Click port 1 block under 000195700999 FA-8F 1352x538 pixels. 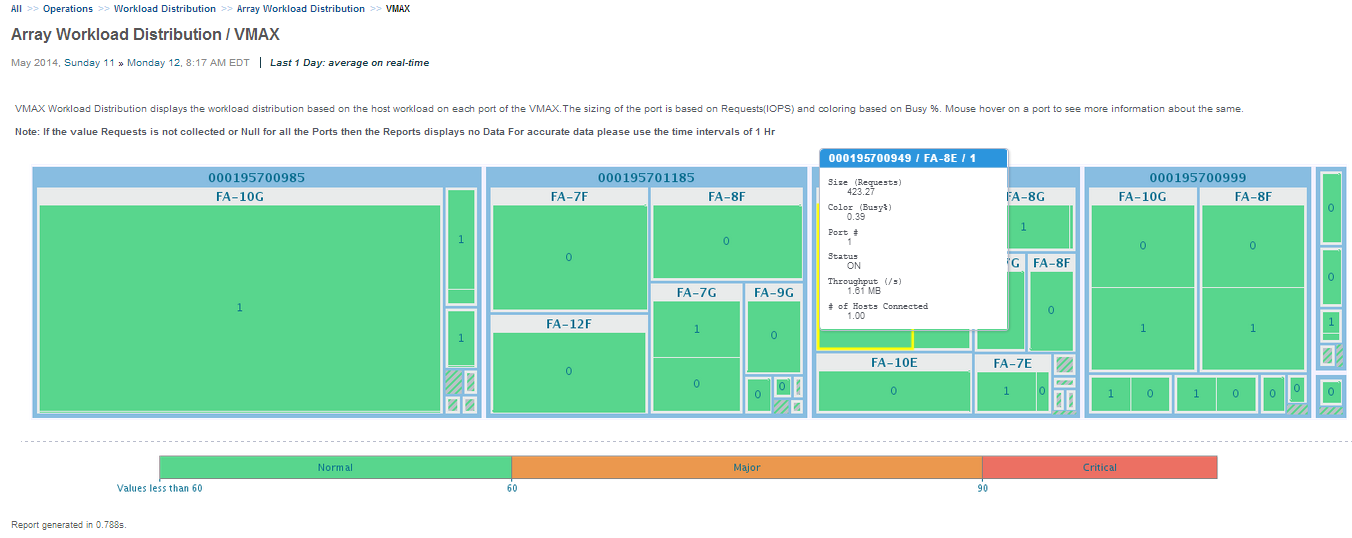(1253, 329)
